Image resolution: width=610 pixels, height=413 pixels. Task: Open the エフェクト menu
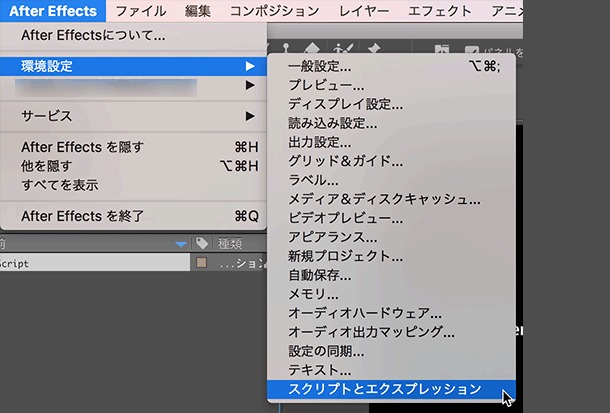pos(440,11)
